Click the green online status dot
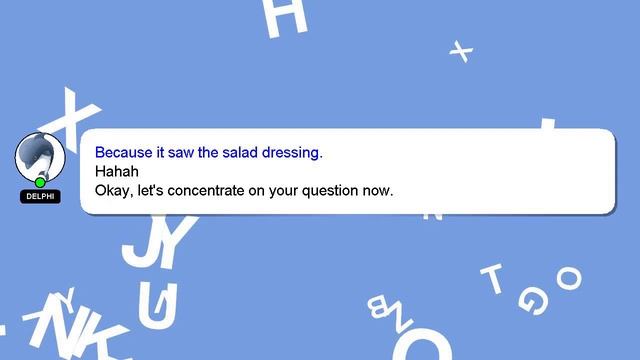The width and height of the screenshot is (640, 360). [x=40, y=182]
